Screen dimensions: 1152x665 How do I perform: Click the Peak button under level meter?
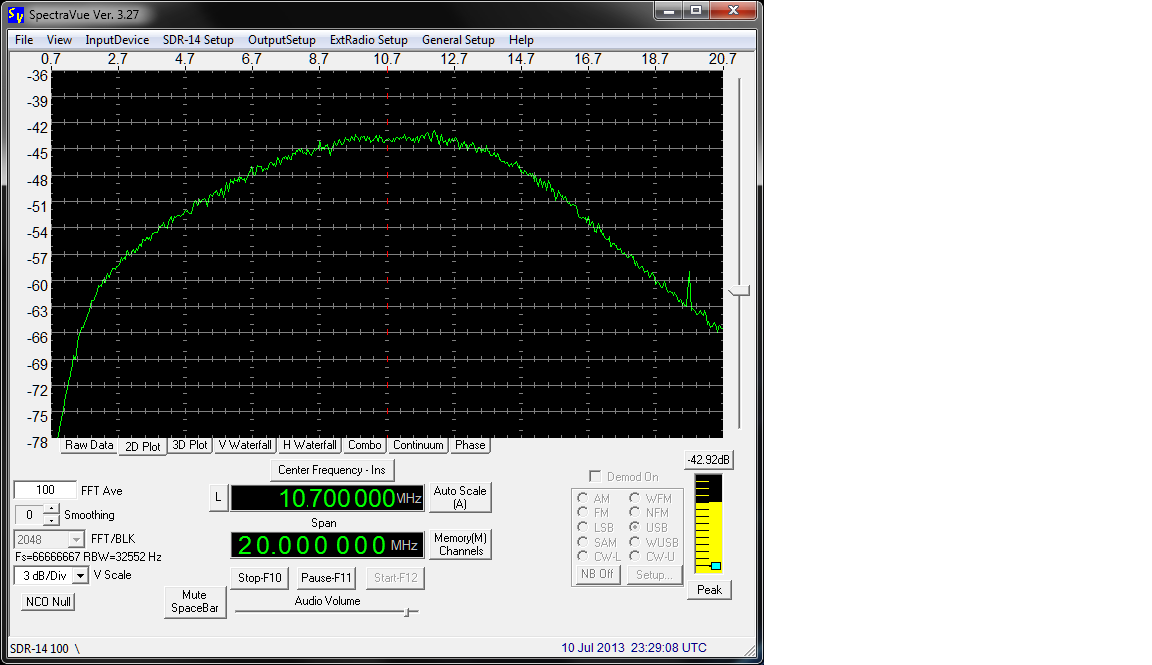(709, 590)
